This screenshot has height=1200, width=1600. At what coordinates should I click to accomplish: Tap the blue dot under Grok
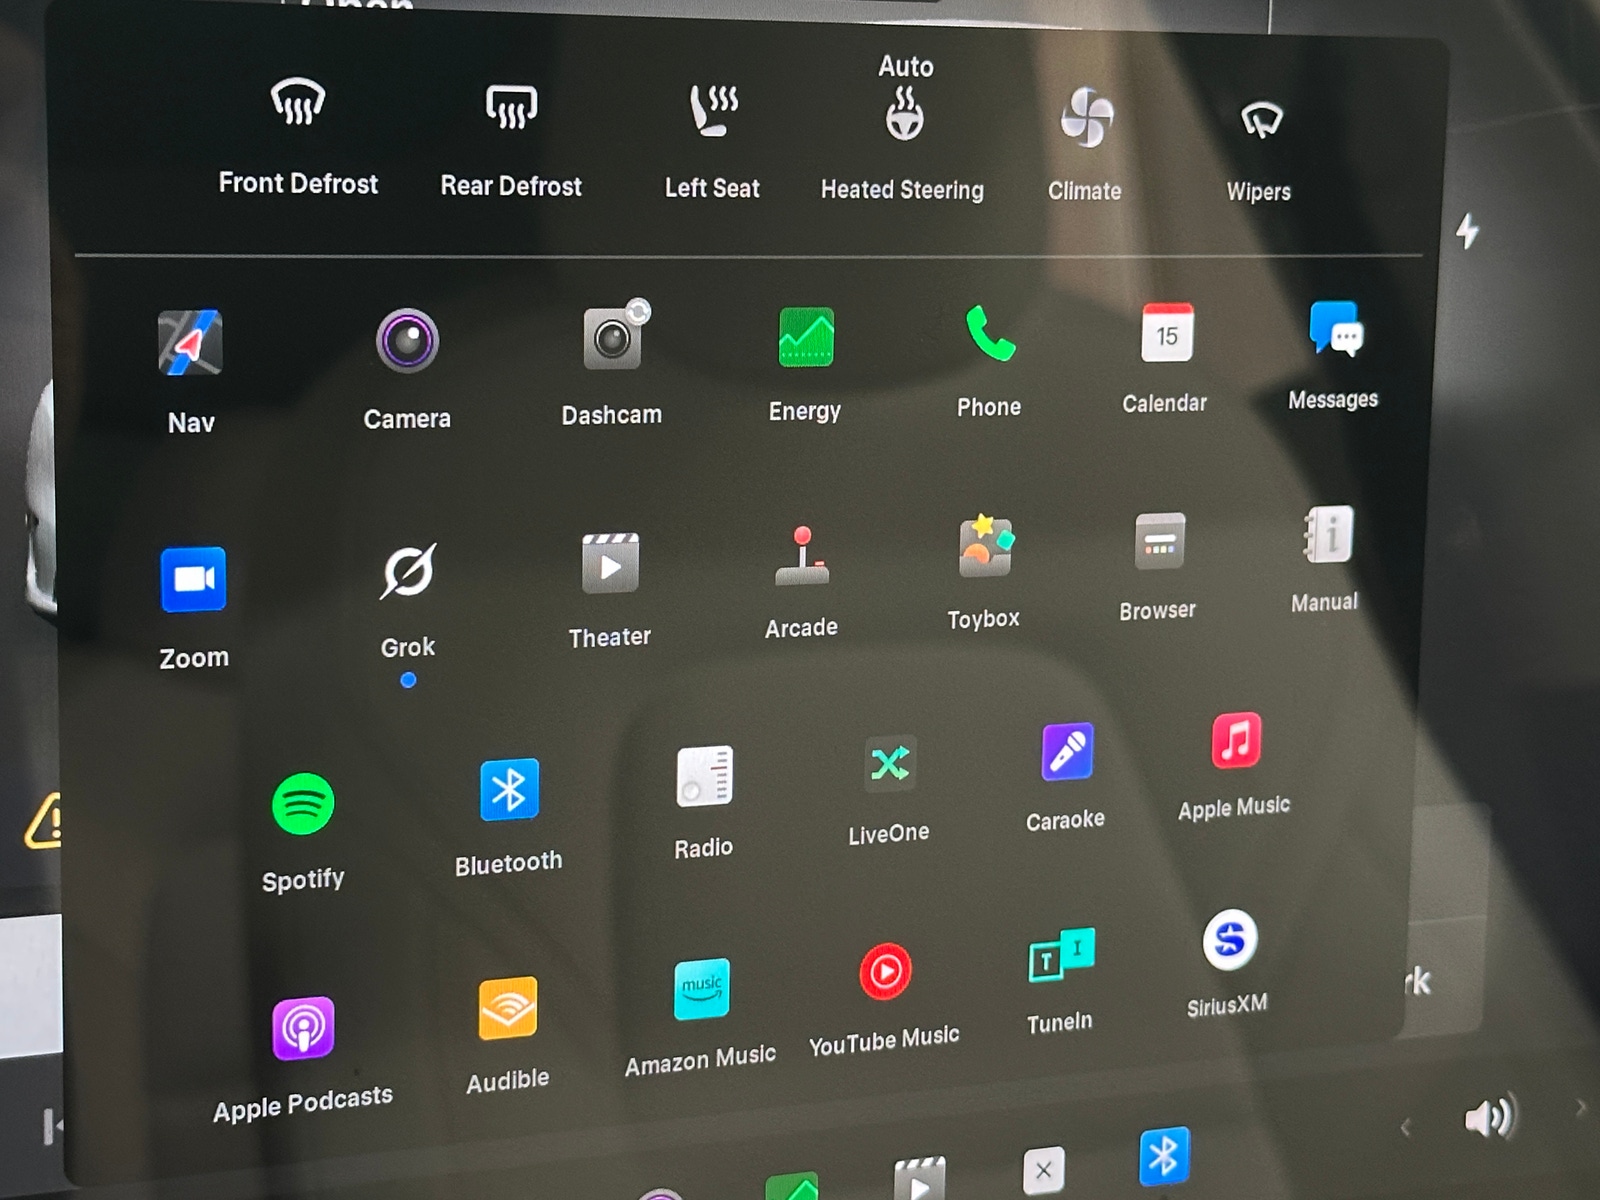[408, 680]
